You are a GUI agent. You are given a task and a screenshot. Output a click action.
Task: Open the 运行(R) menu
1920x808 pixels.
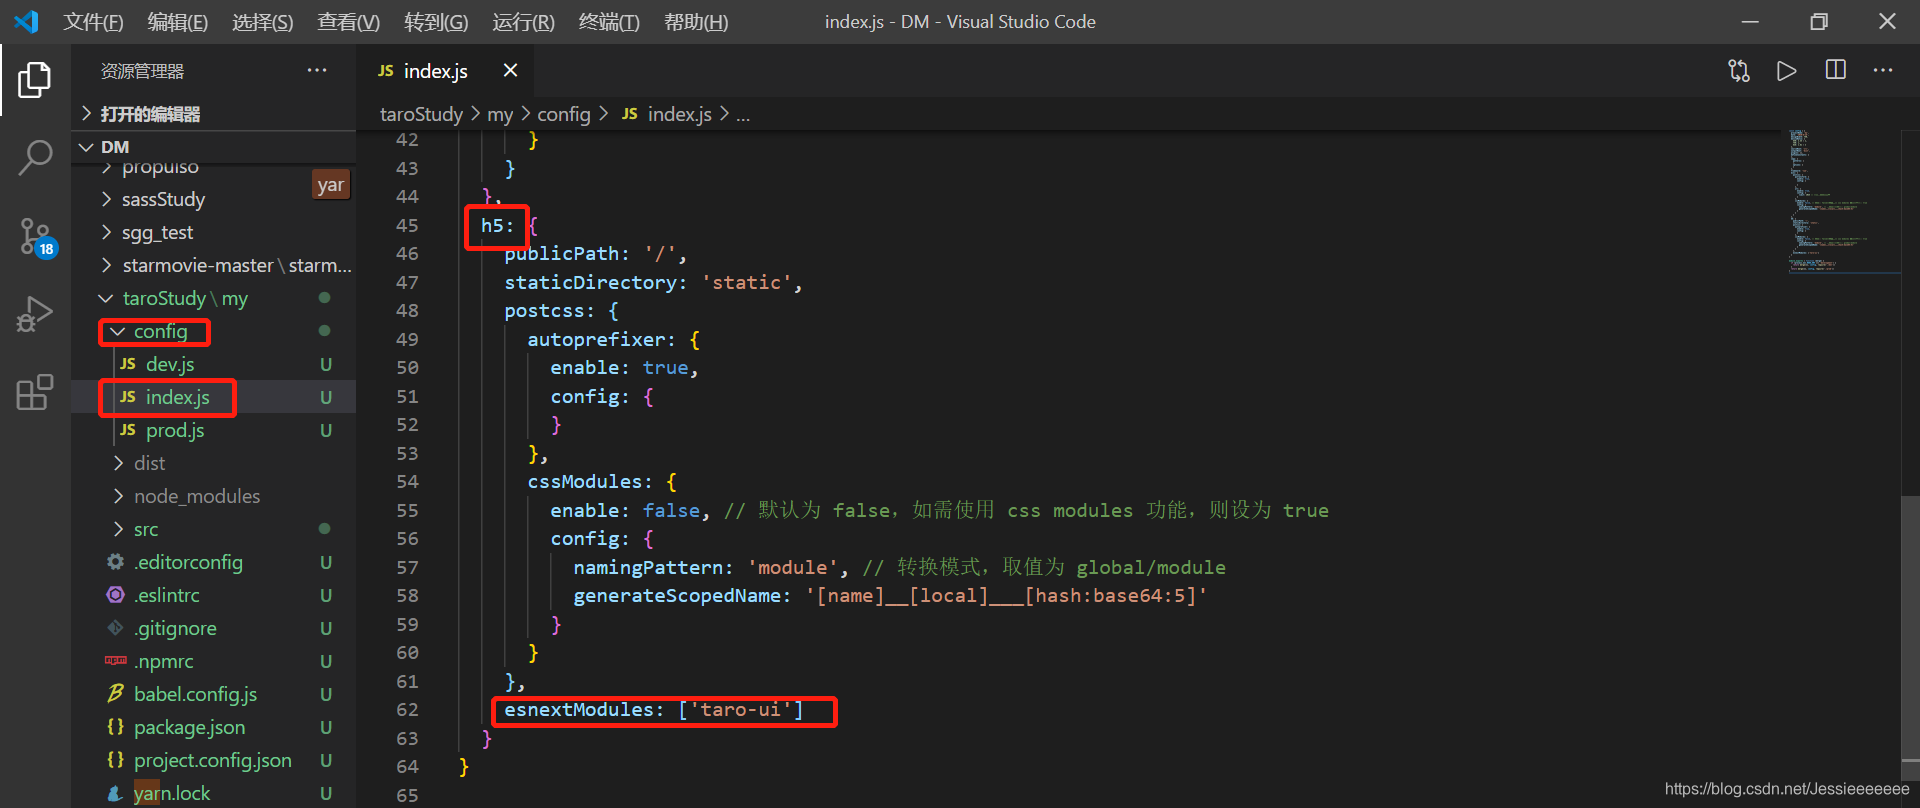523,22
